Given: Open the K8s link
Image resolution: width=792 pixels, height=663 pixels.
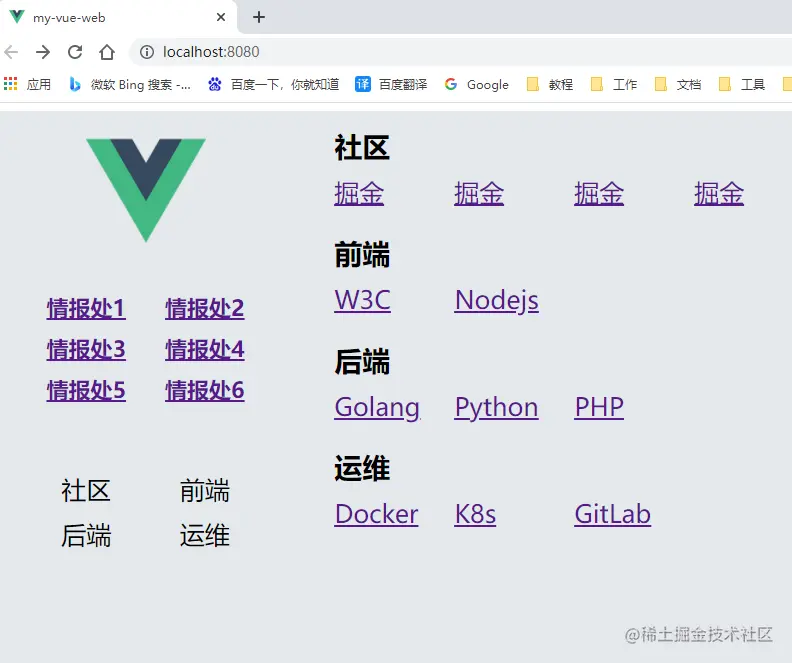Looking at the screenshot, I should [x=475, y=514].
